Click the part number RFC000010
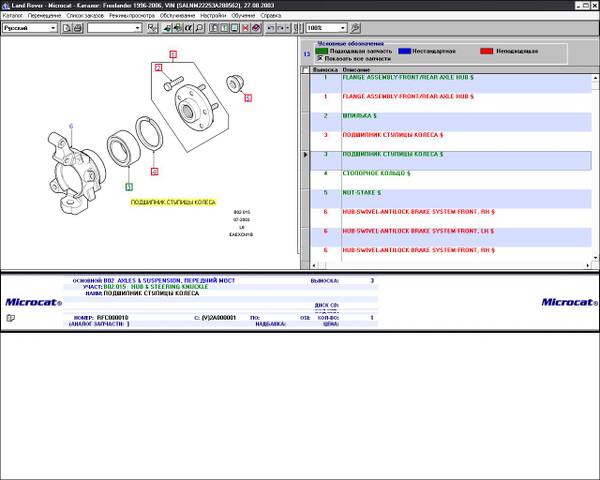 (112, 318)
